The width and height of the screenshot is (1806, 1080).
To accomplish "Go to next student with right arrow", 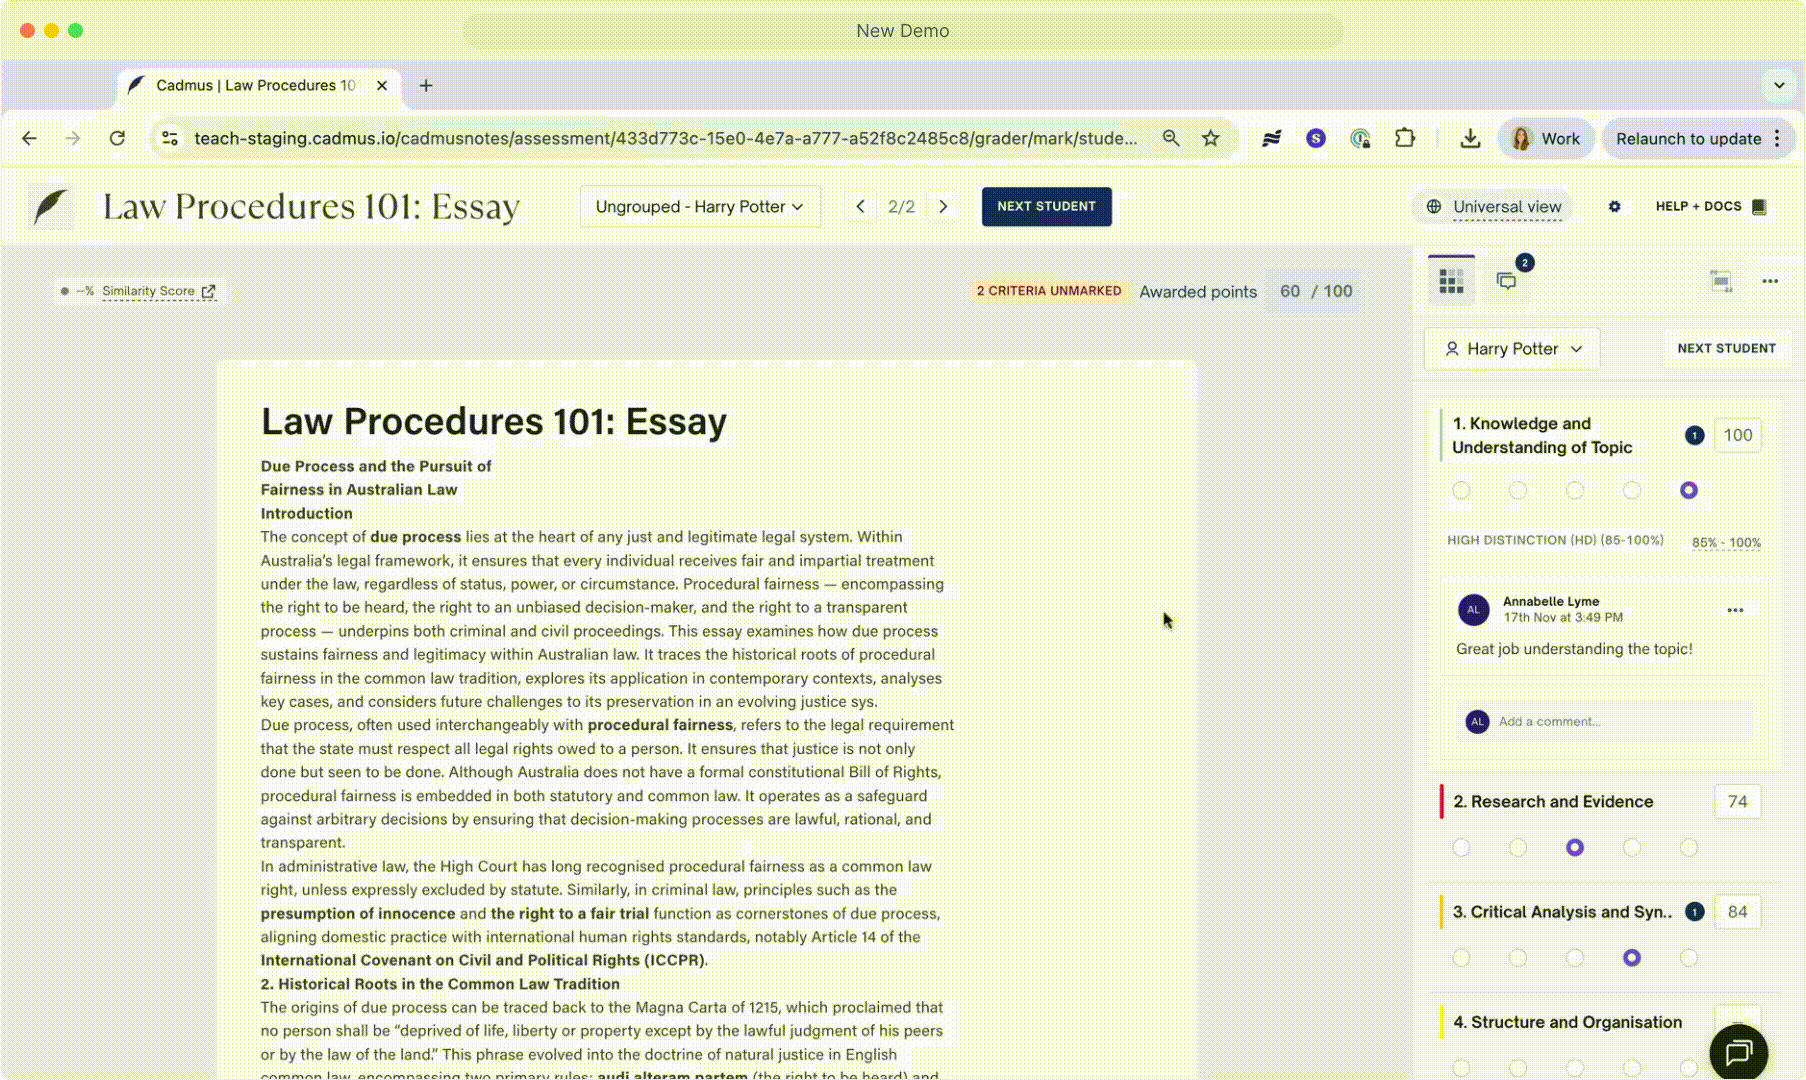I will (943, 207).
